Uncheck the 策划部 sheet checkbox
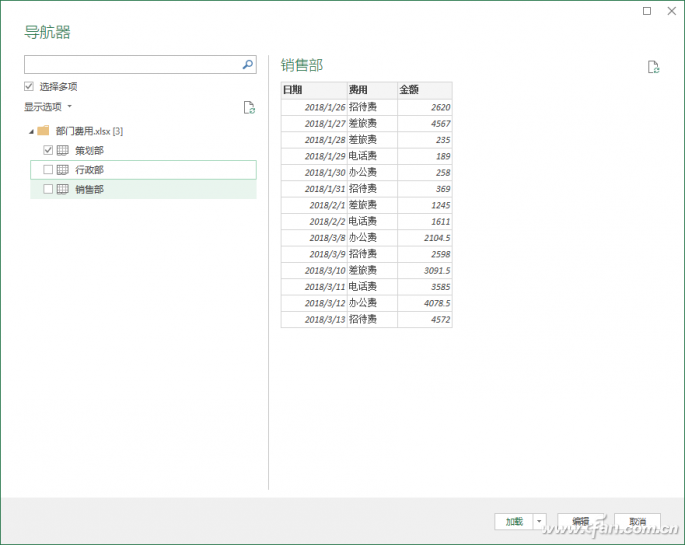Viewport: 685px width, 545px height. pyautogui.click(x=48, y=150)
